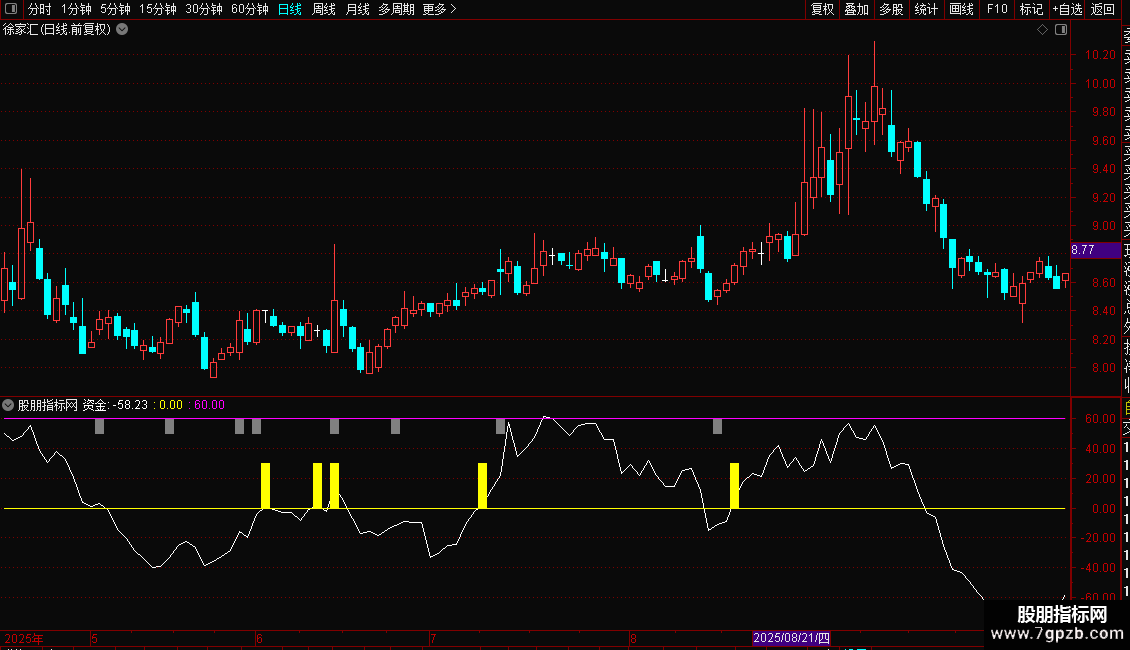Select the 日线 daily period

pyautogui.click(x=290, y=9)
